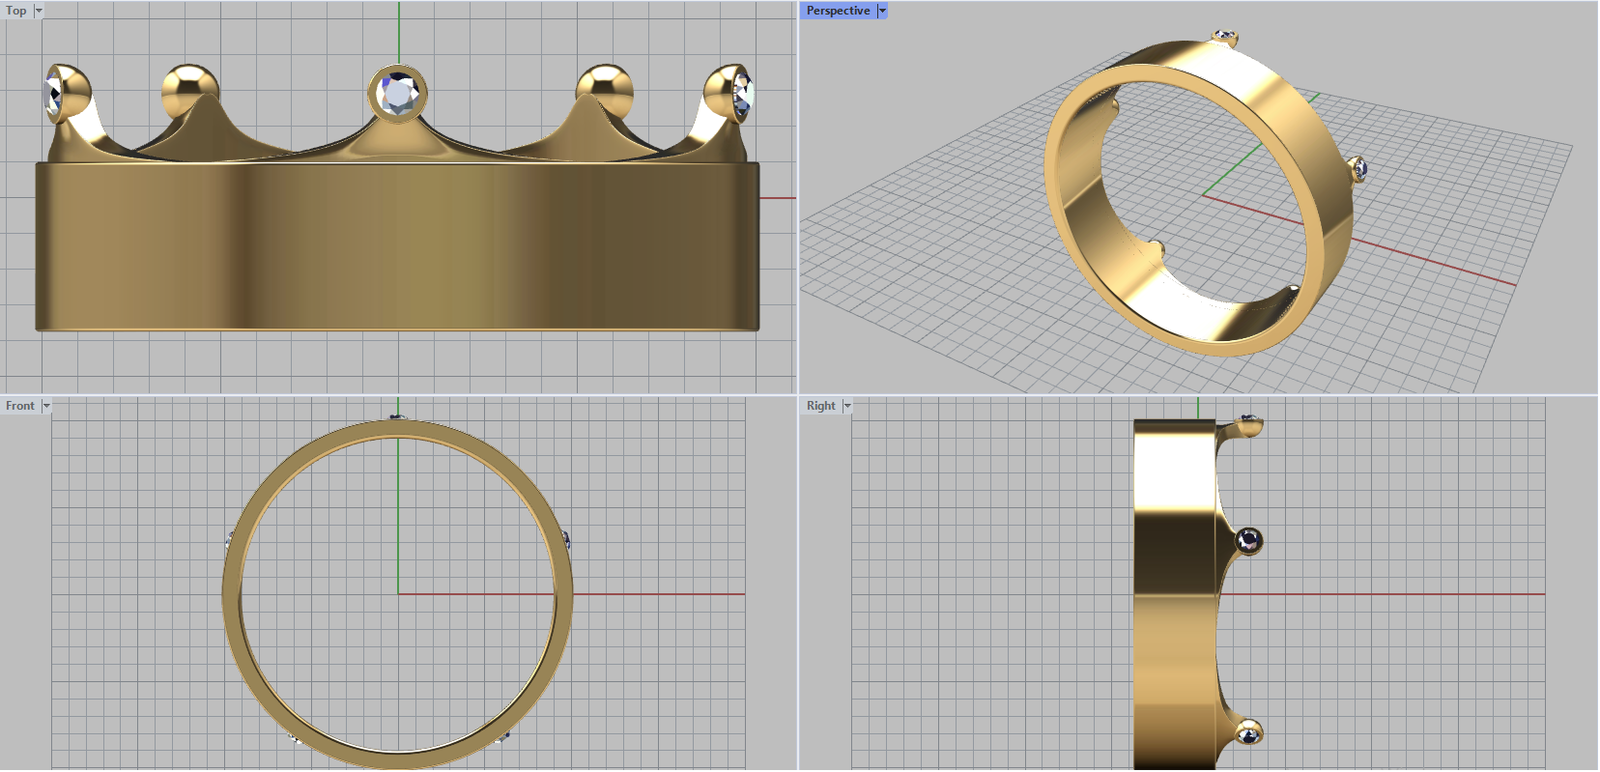Select the bottom gem prong in Right view
Image resolution: width=1600 pixels, height=772 pixels.
pyautogui.click(x=1247, y=734)
